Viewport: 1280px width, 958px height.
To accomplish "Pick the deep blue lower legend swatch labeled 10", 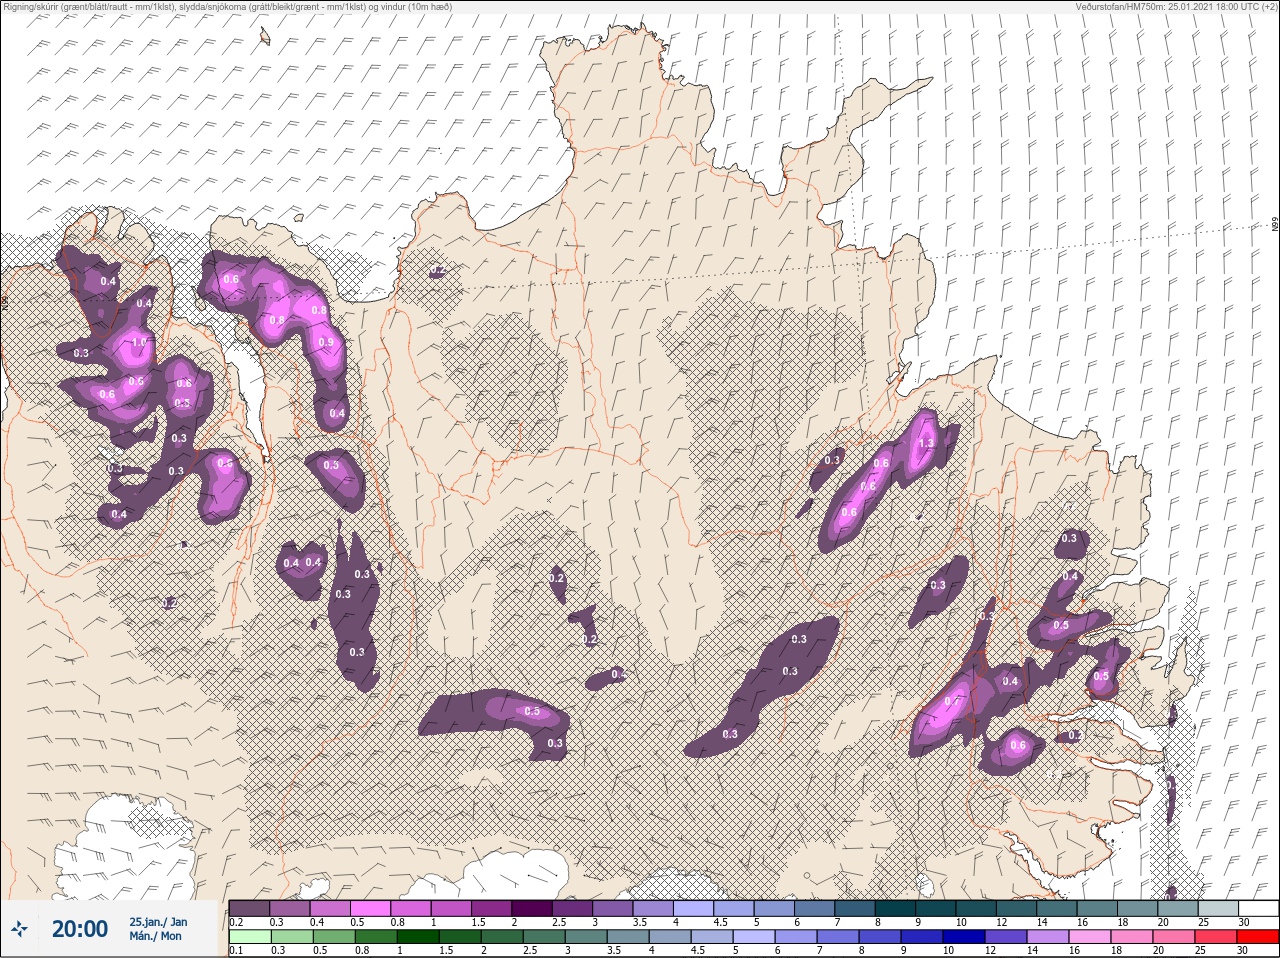I will click(964, 937).
